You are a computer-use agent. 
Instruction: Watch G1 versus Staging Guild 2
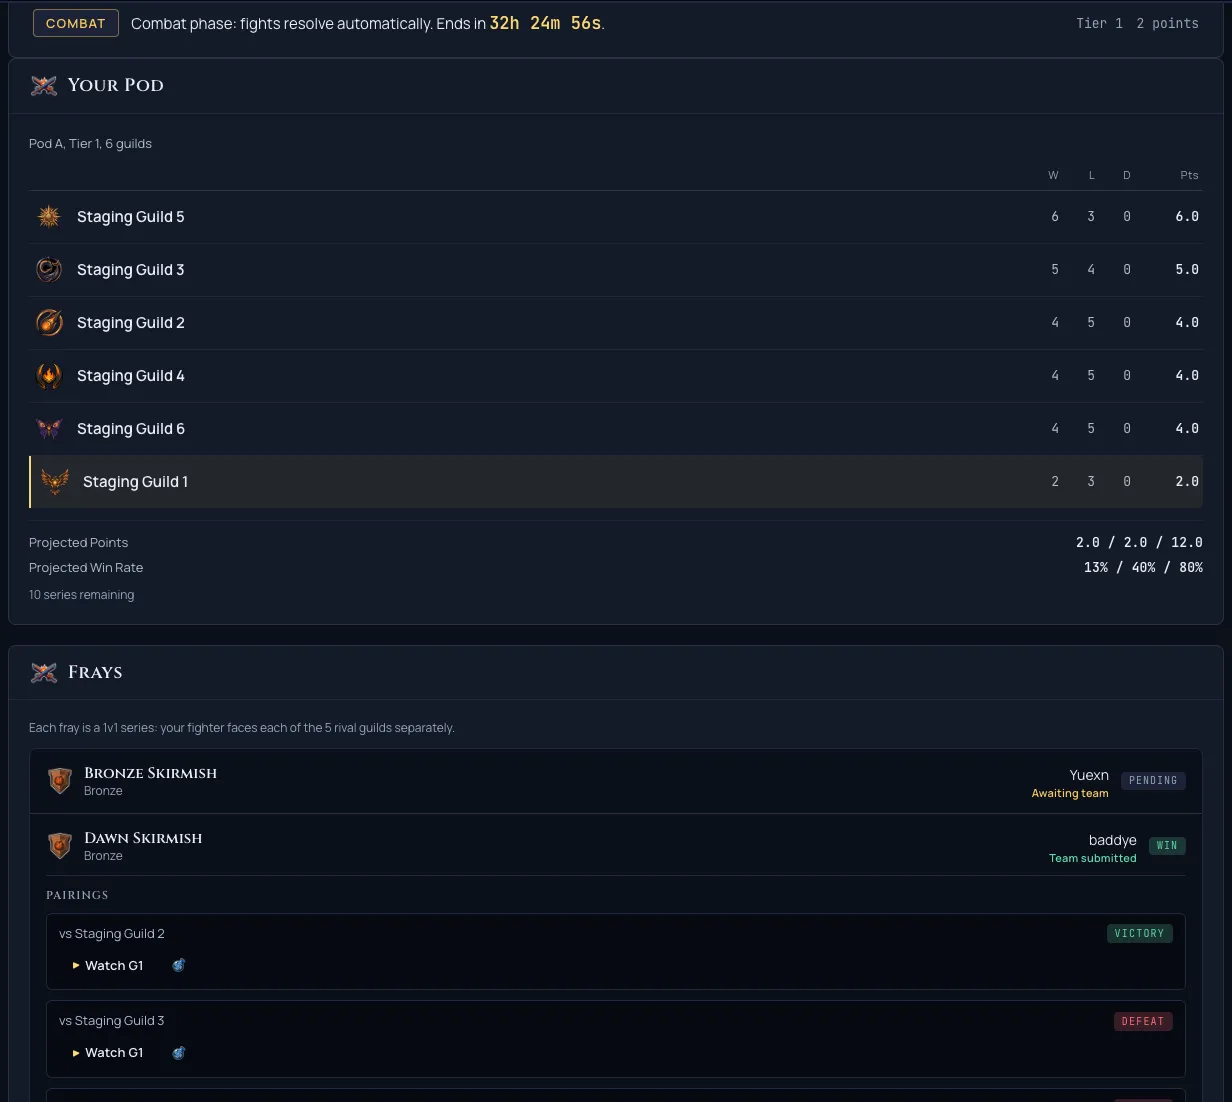pyautogui.click(x=108, y=965)
